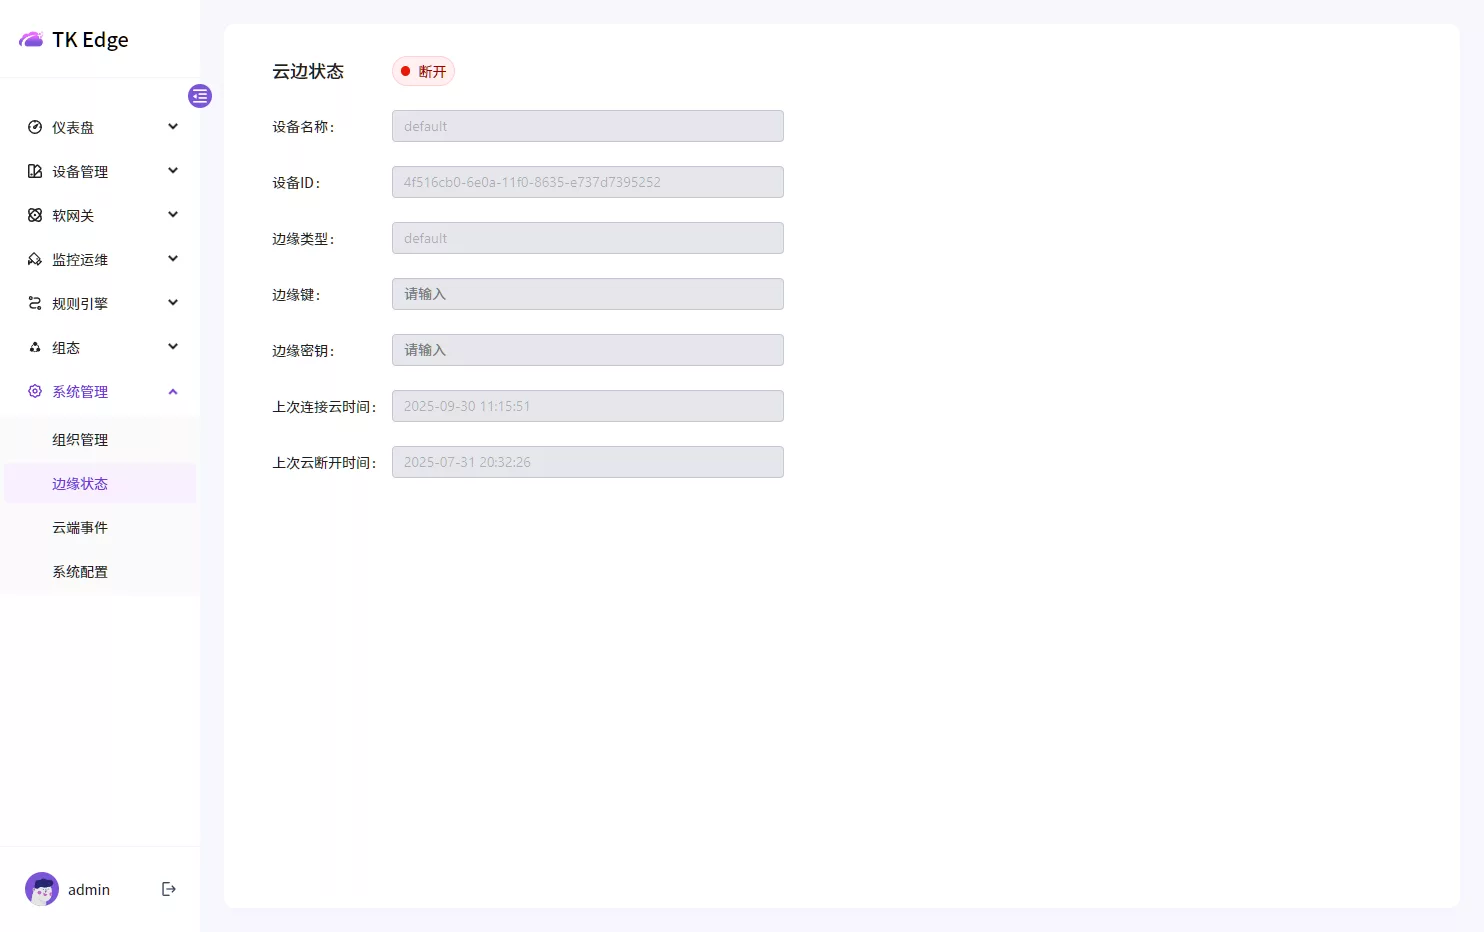Click the admin user avatar
The height and width of the screenshot is (932, 1484).
point(41,888)
